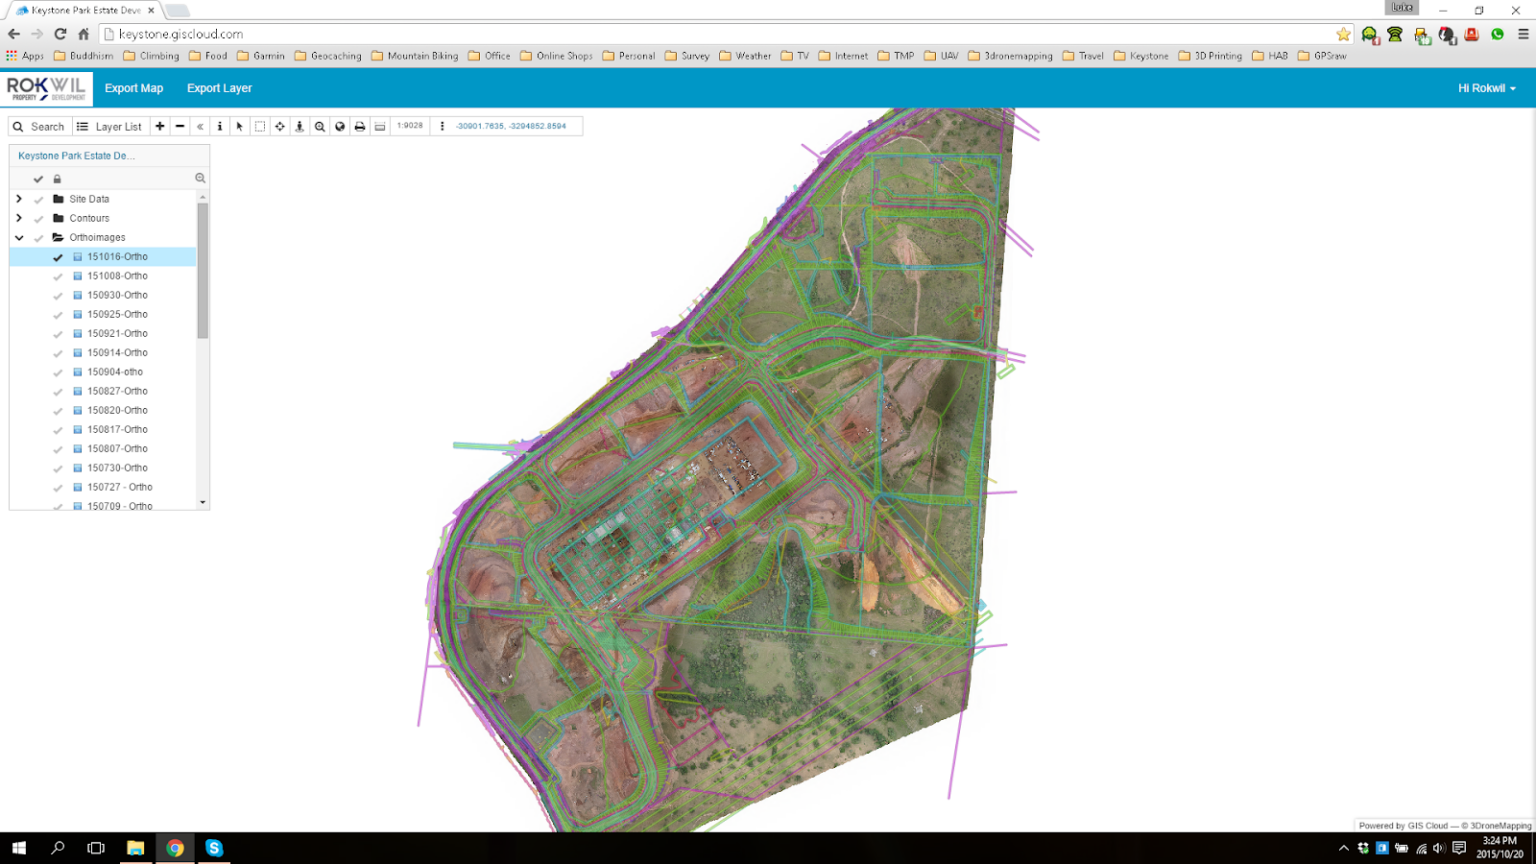Enable the 150904-otho layer checkbox
This screenshot has width=1536, height=864.
tap(57, 371)
